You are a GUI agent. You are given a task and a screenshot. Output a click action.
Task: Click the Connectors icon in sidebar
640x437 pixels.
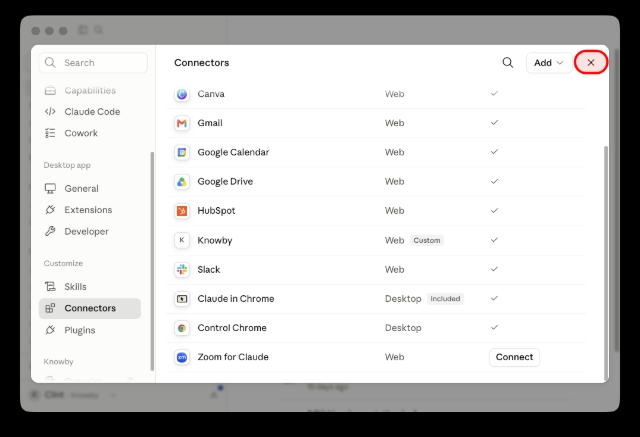pos(50,308)
